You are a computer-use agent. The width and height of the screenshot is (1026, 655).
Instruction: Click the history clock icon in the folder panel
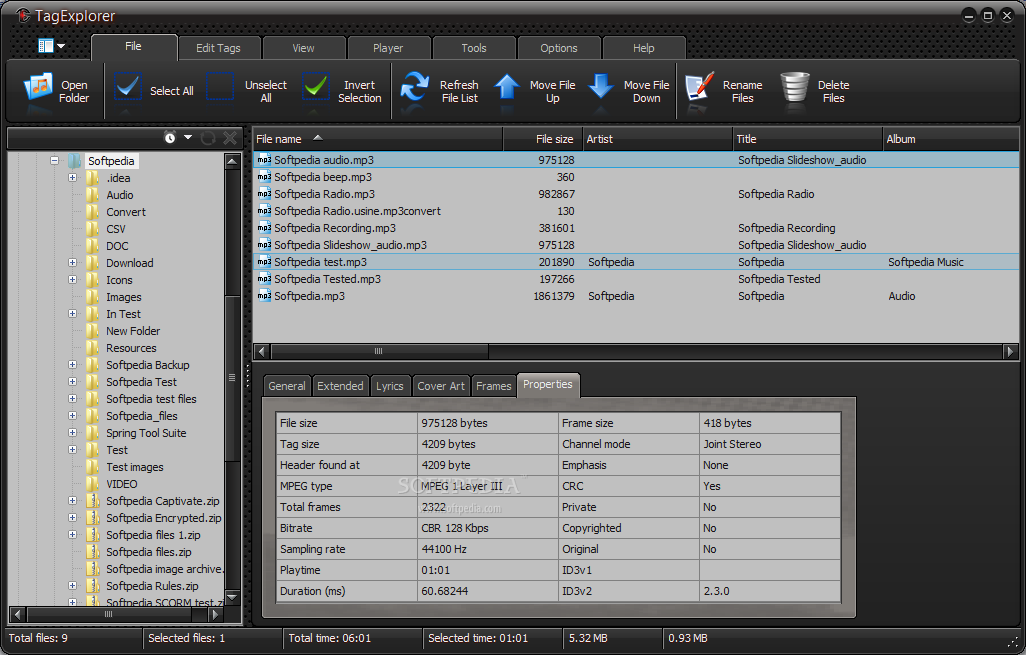(170, 137)
